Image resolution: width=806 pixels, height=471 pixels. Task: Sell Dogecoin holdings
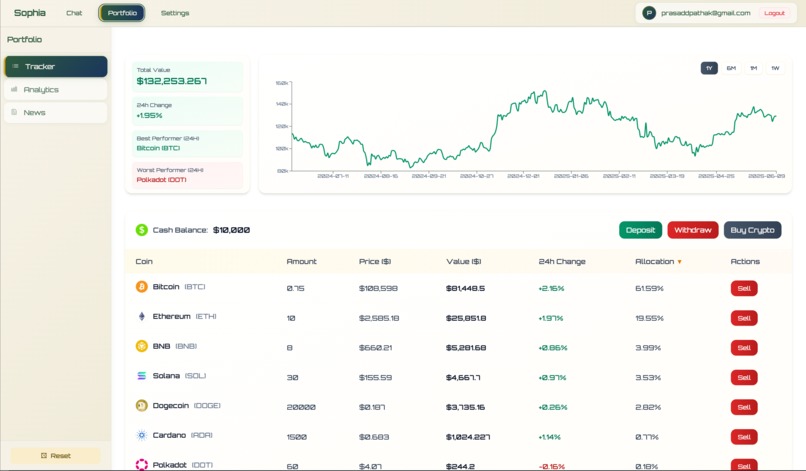(x=744, y=407)
